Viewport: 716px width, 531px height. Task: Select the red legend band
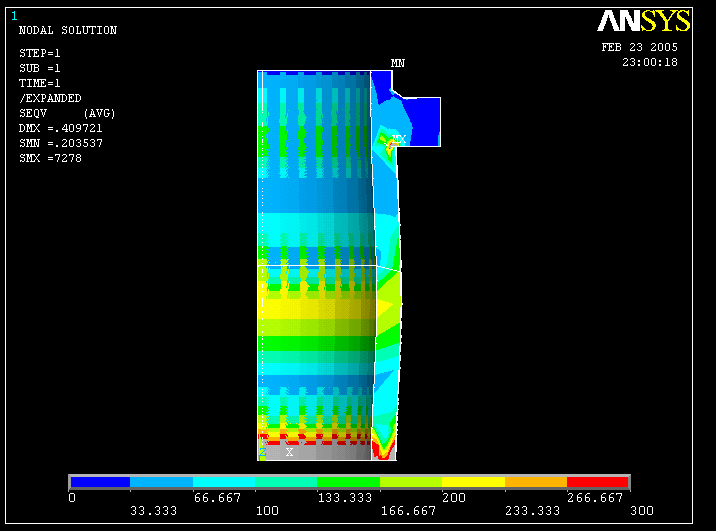pos(598,482)
